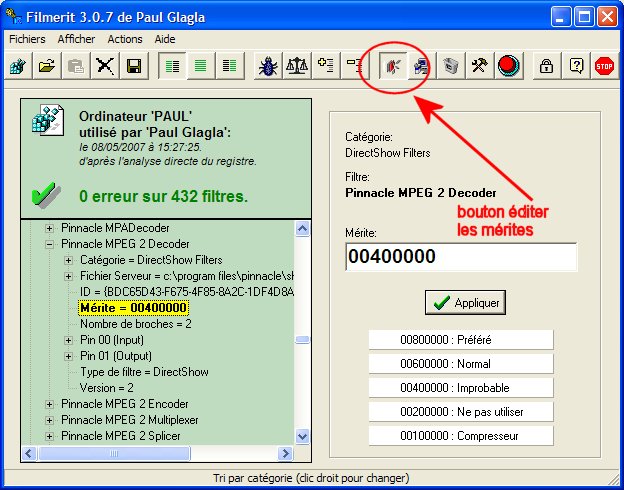The width and height of the screenshot is (624, 490).
Task: Expand the Catégorie = DirectShow Filters node
Action: pos(68,260)
